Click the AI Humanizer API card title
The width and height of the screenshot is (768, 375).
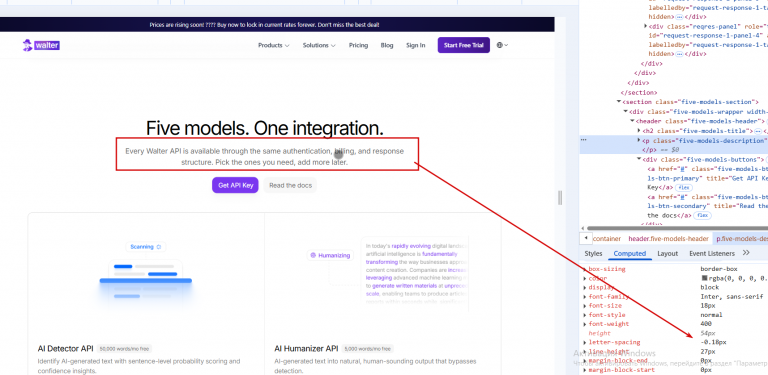307,349
